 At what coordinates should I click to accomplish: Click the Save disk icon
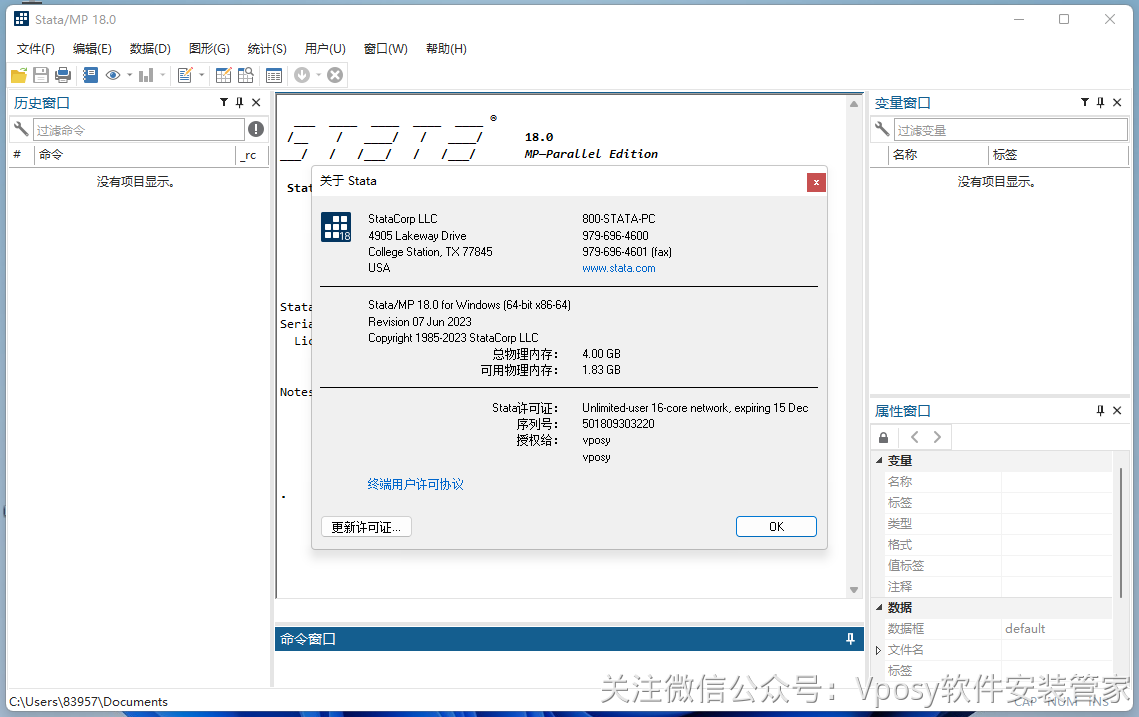[x=41, y=75]
